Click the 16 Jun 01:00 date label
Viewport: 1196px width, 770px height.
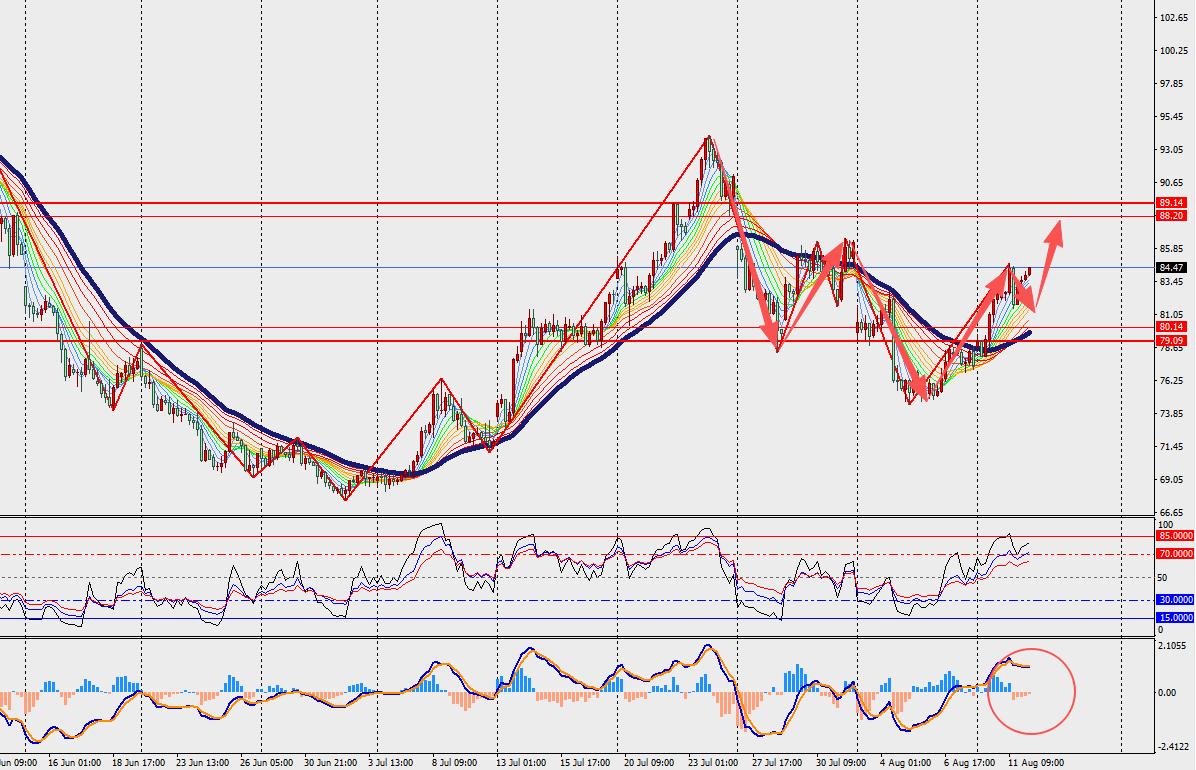coord(74,762)
